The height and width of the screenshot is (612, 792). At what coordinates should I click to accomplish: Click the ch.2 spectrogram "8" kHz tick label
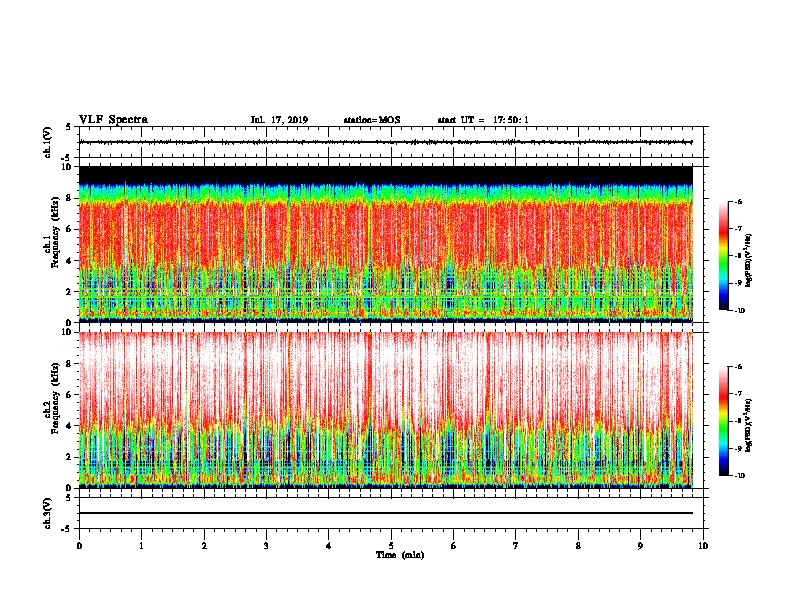[x=69, y=364]
